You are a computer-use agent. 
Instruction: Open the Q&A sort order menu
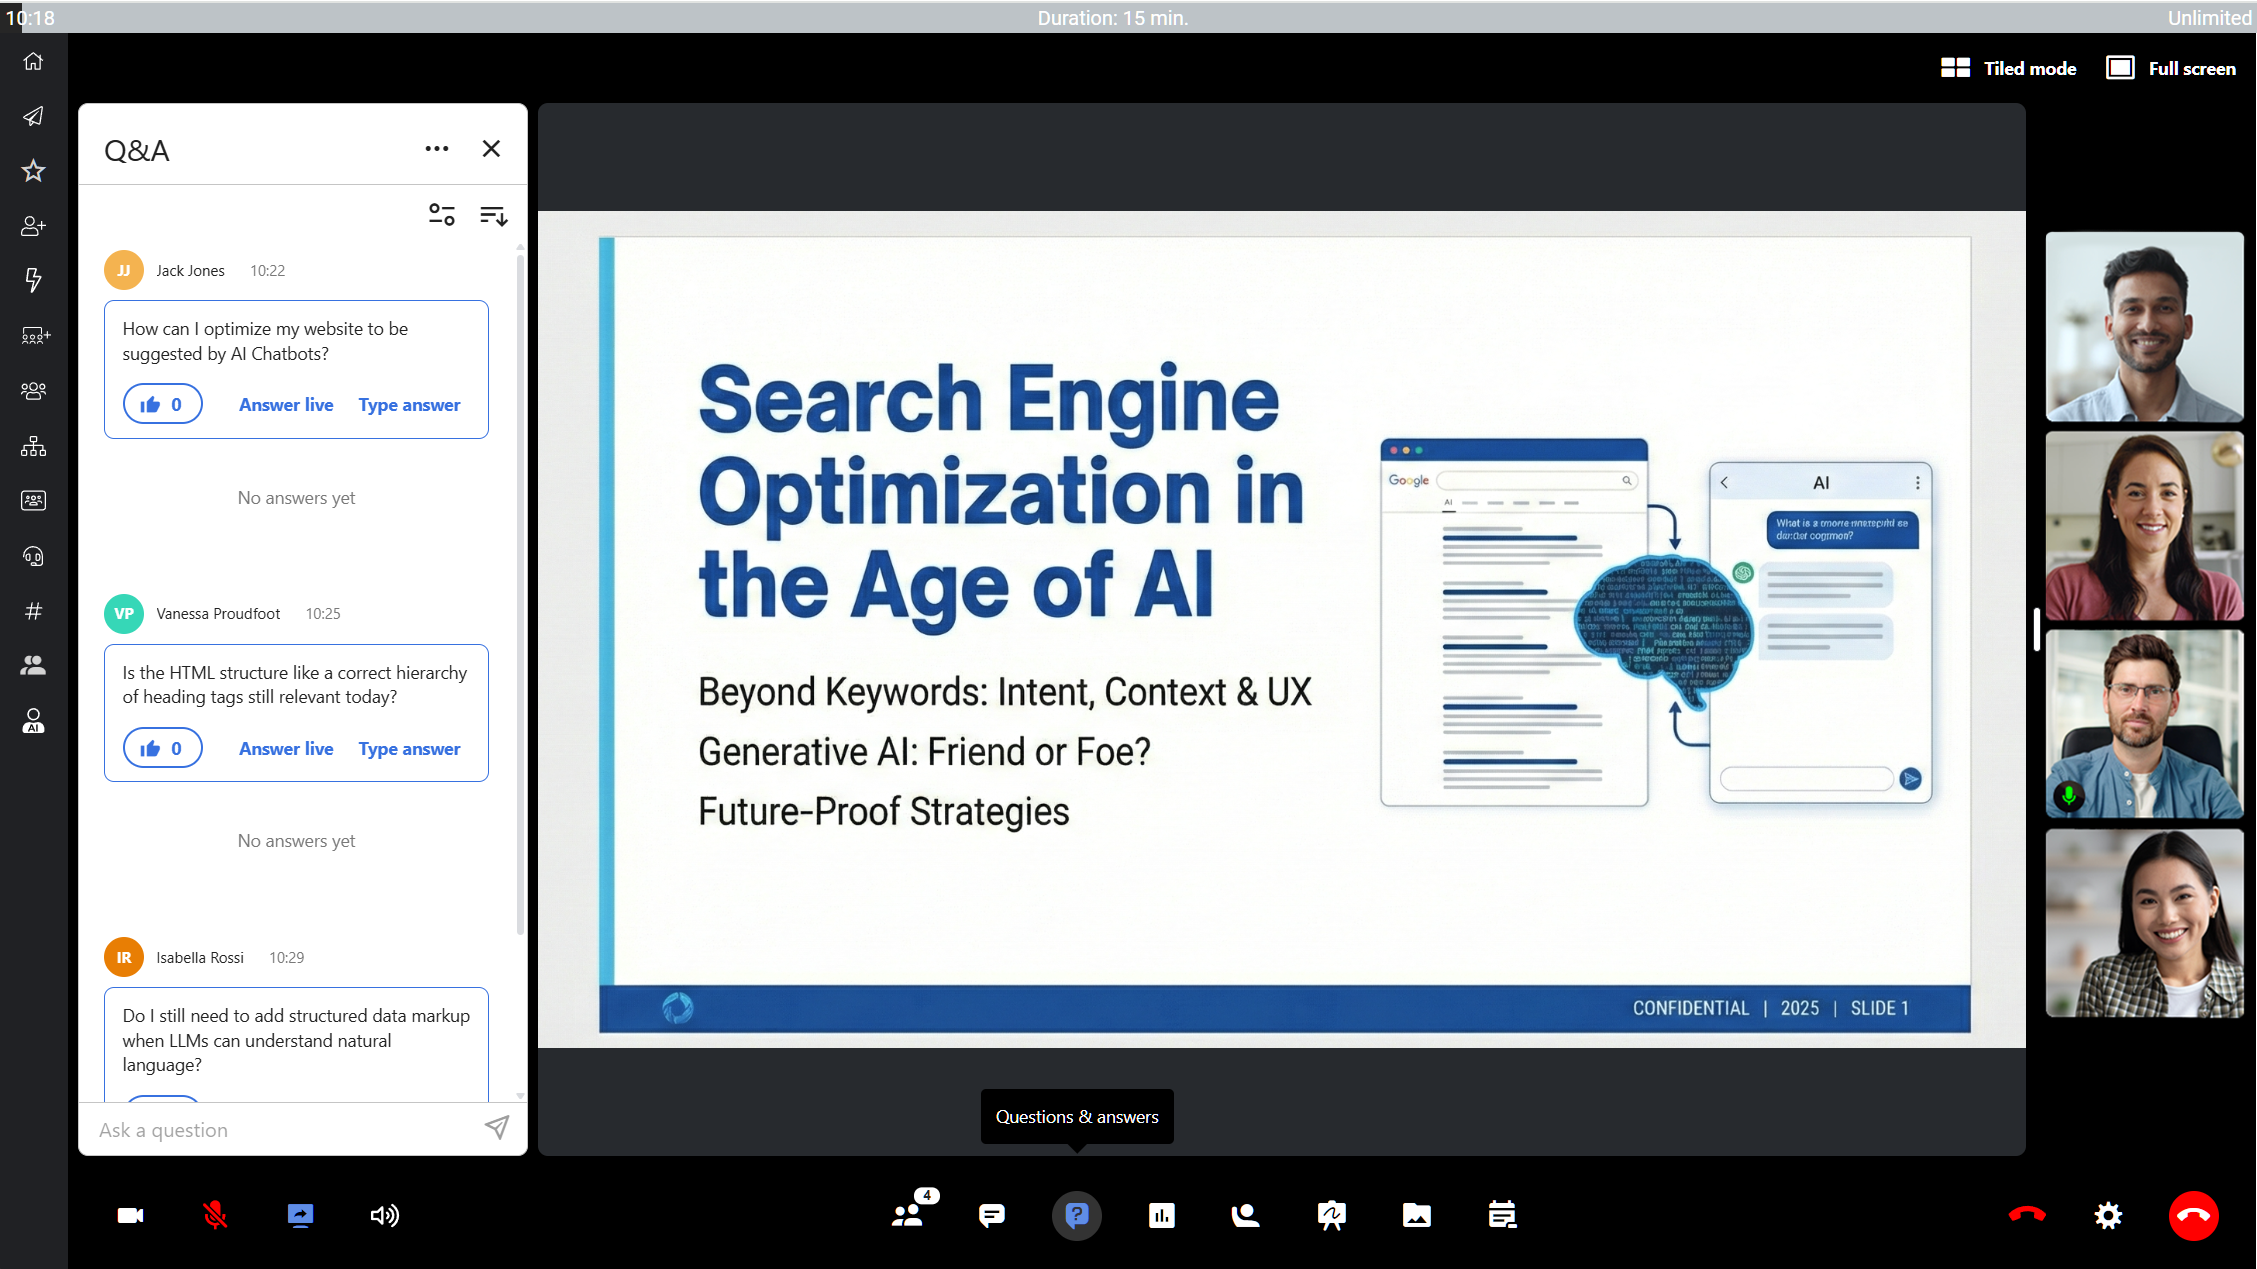(493, 215)
